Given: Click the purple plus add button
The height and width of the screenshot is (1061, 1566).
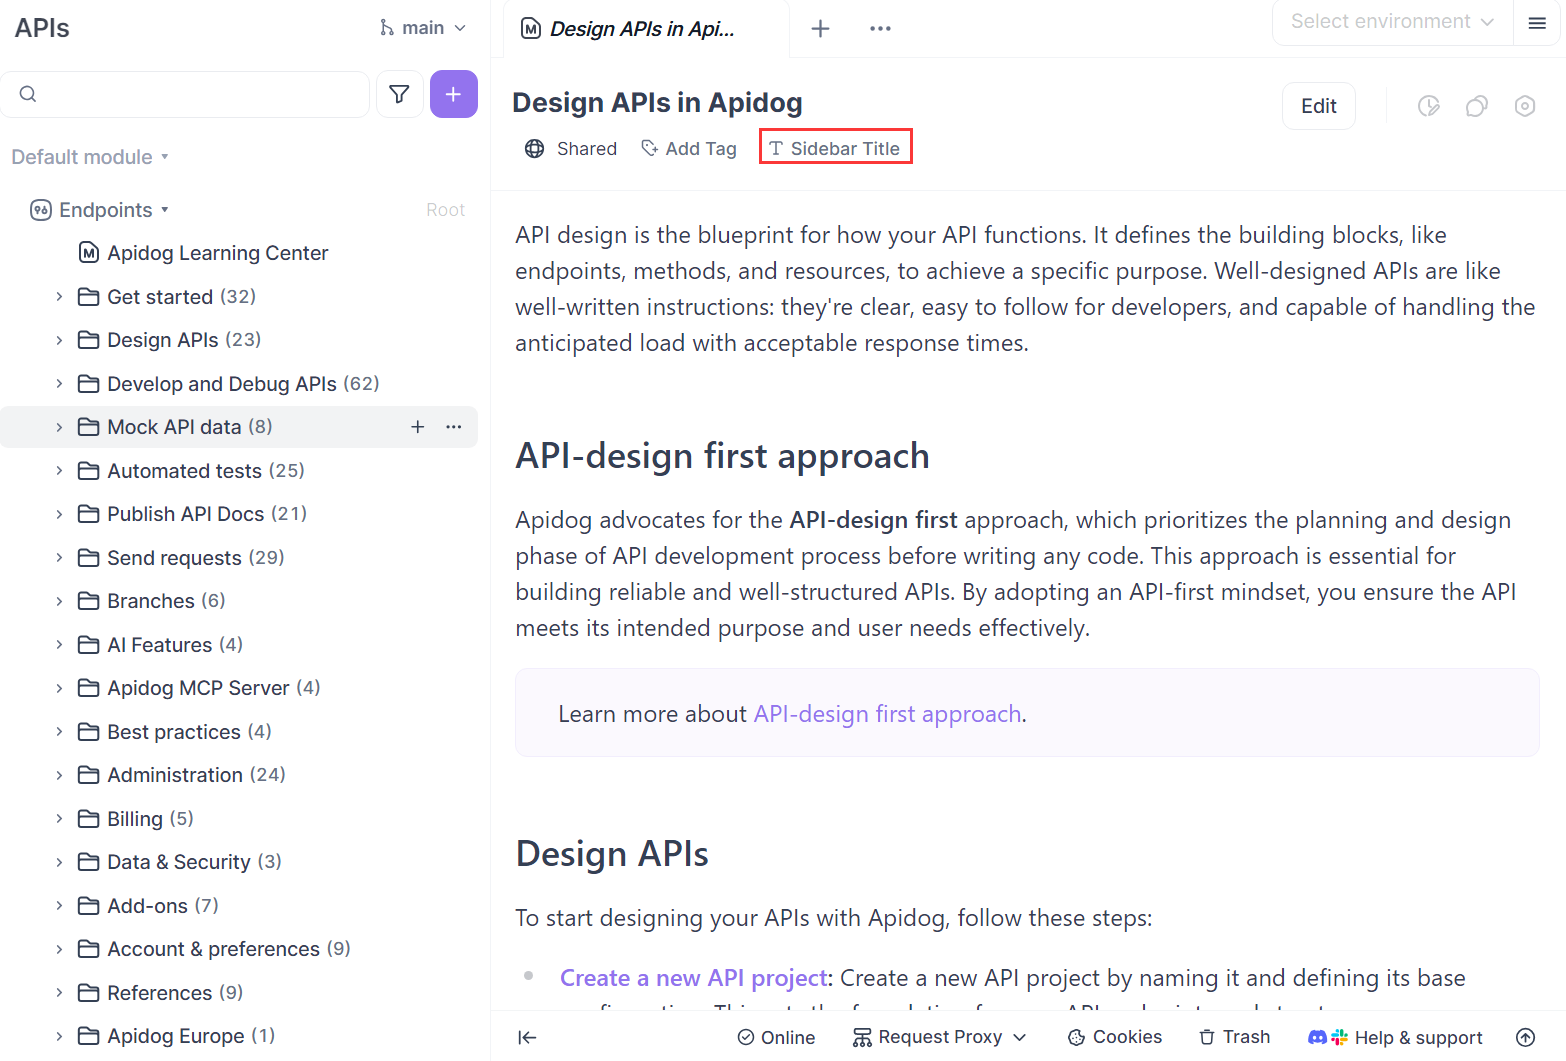Looking at the screenshot, I should 453,94.
